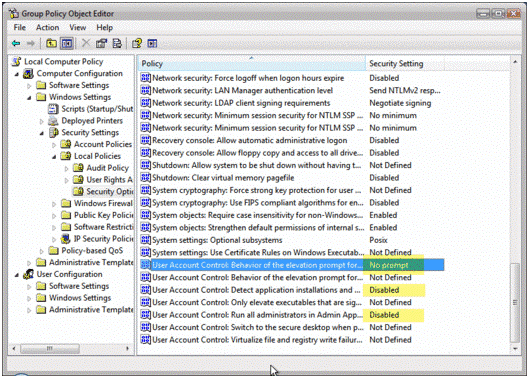Select User Account Control: Only elevate executables policy
The height and width of the screenshot is (378, 529).
(x=257, y=302)
